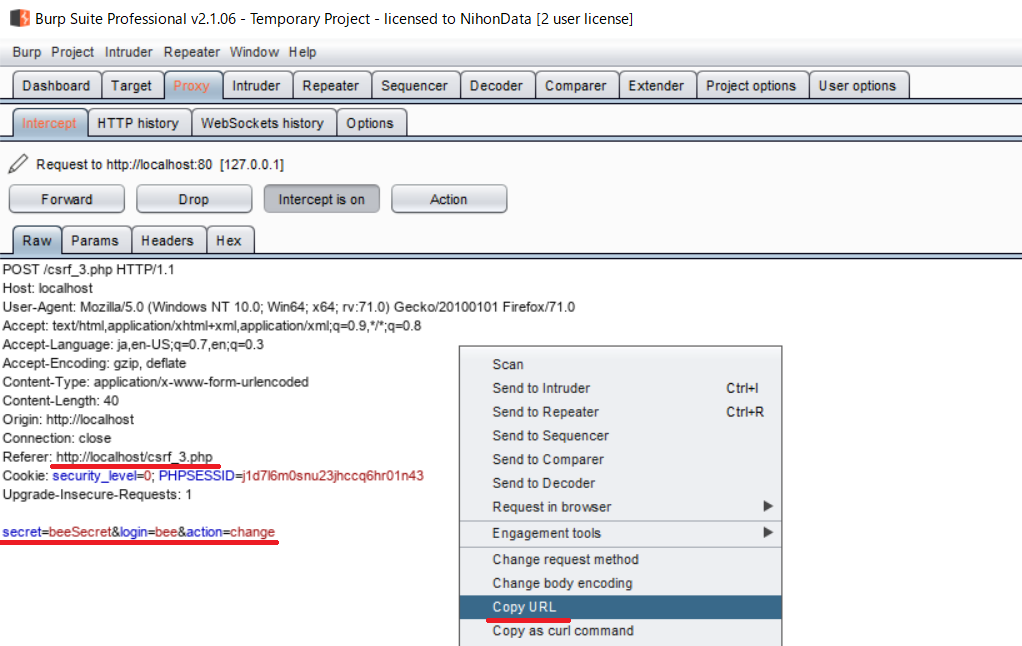1022x646 pixels.
Task: Click the Content-Length: 40 line
Action: coord(61,401)
